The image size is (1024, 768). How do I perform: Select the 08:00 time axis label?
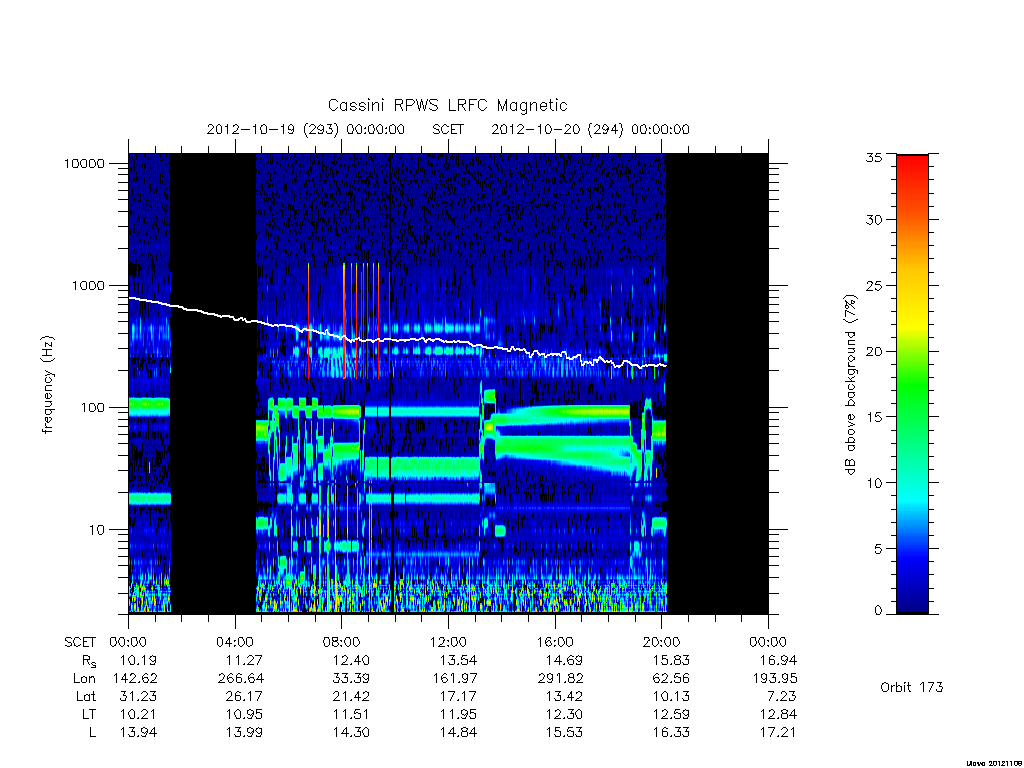[x=342, y=642]
